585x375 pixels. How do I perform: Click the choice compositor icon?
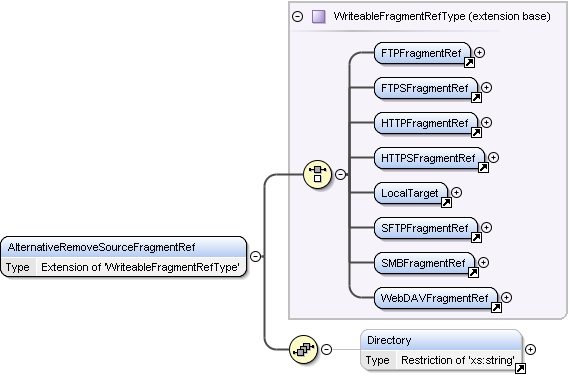click(317, 174)
